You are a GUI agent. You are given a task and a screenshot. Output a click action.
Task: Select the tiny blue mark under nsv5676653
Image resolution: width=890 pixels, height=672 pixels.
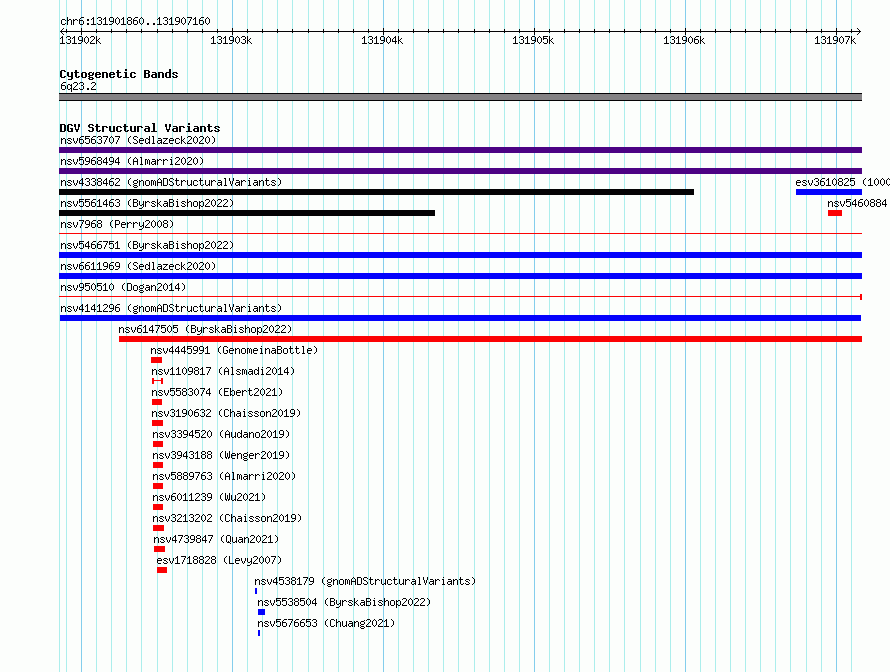259,633
